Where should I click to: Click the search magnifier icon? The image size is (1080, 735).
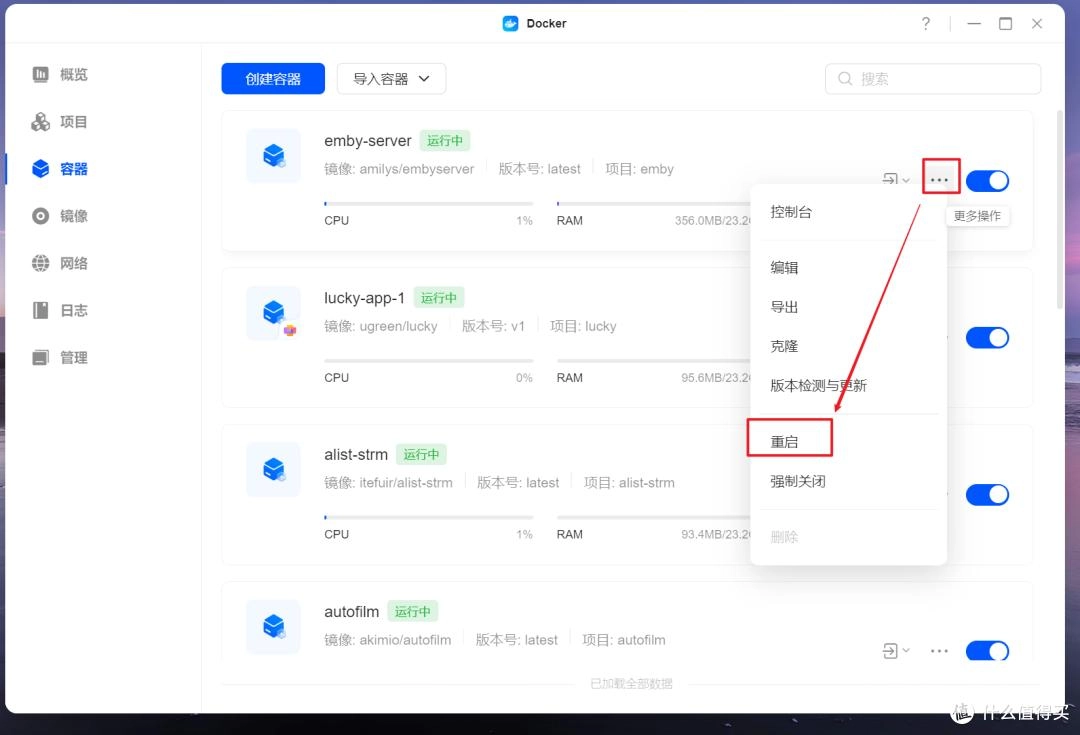pyautogui.click(x=845, y=79)
